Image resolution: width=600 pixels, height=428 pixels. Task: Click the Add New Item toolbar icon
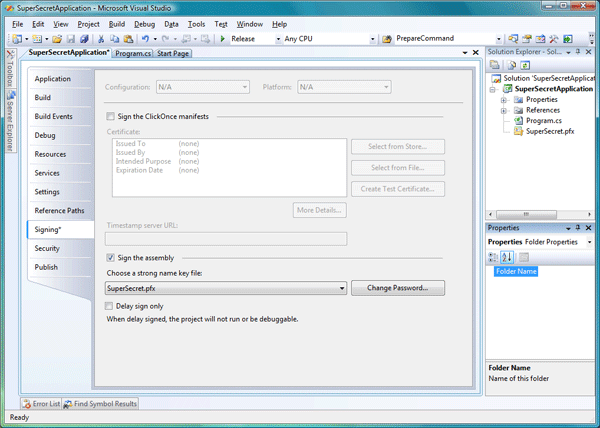37,39
